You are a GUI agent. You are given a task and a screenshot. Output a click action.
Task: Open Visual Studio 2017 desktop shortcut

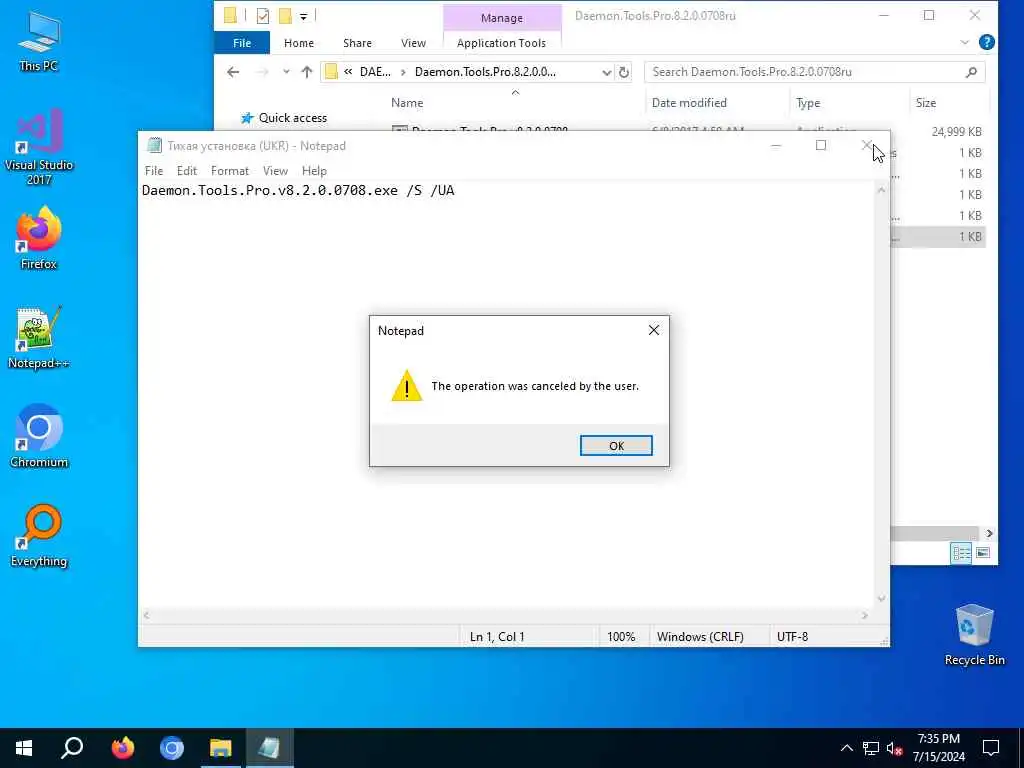click(x=39, y=147)
